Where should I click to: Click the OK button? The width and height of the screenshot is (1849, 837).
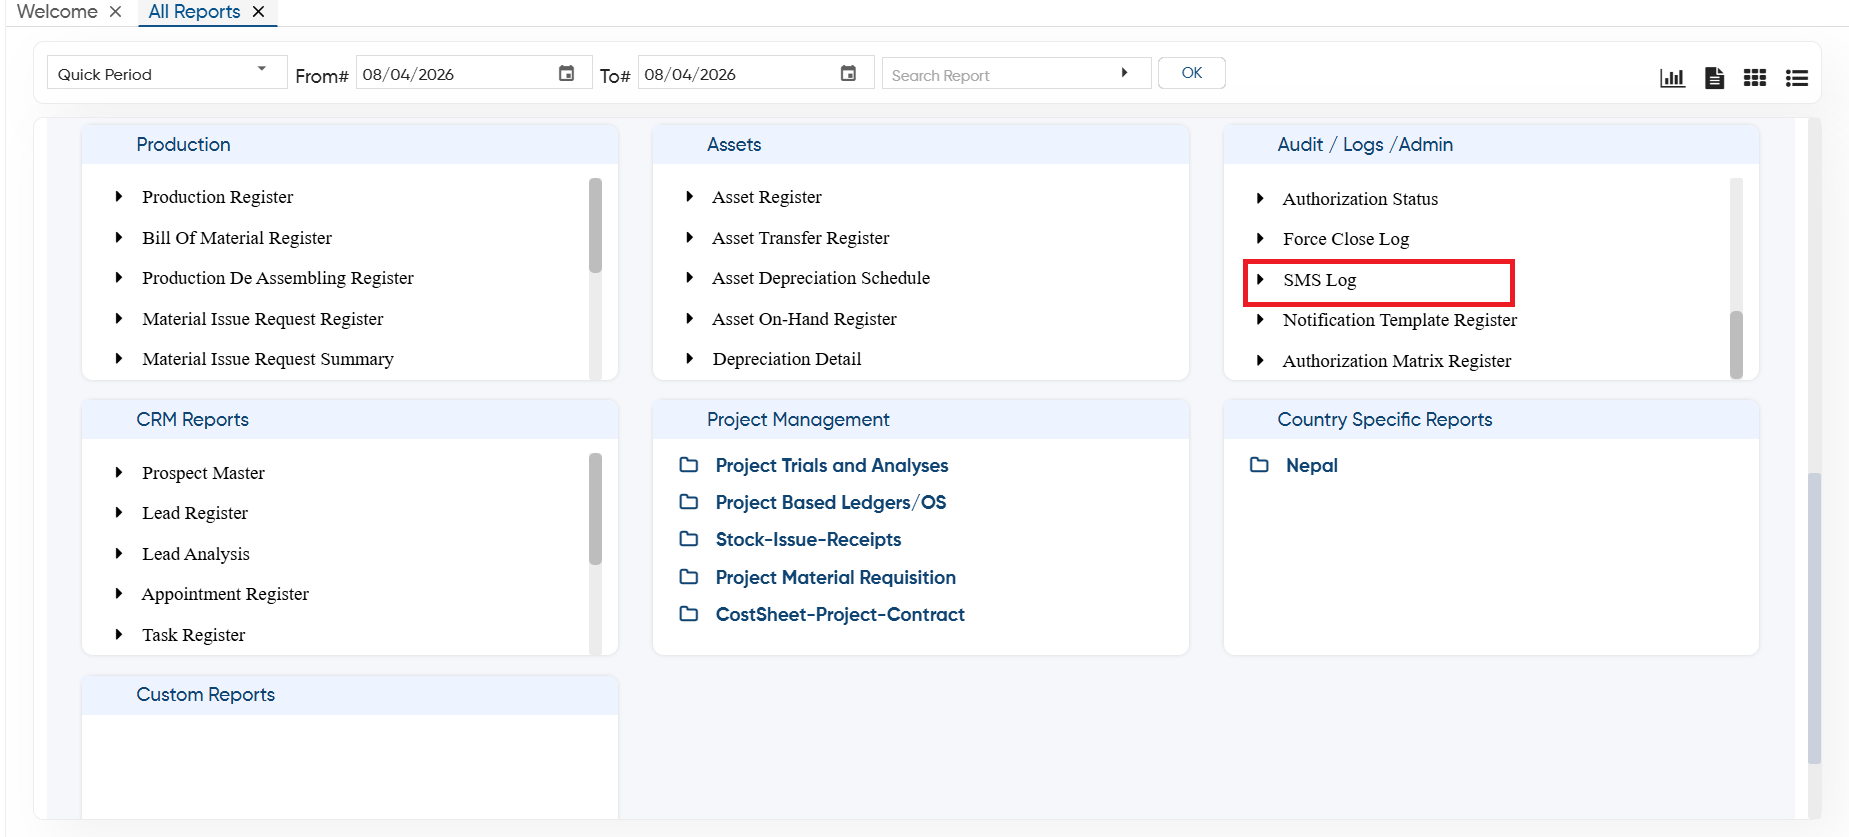point(1191,73)
